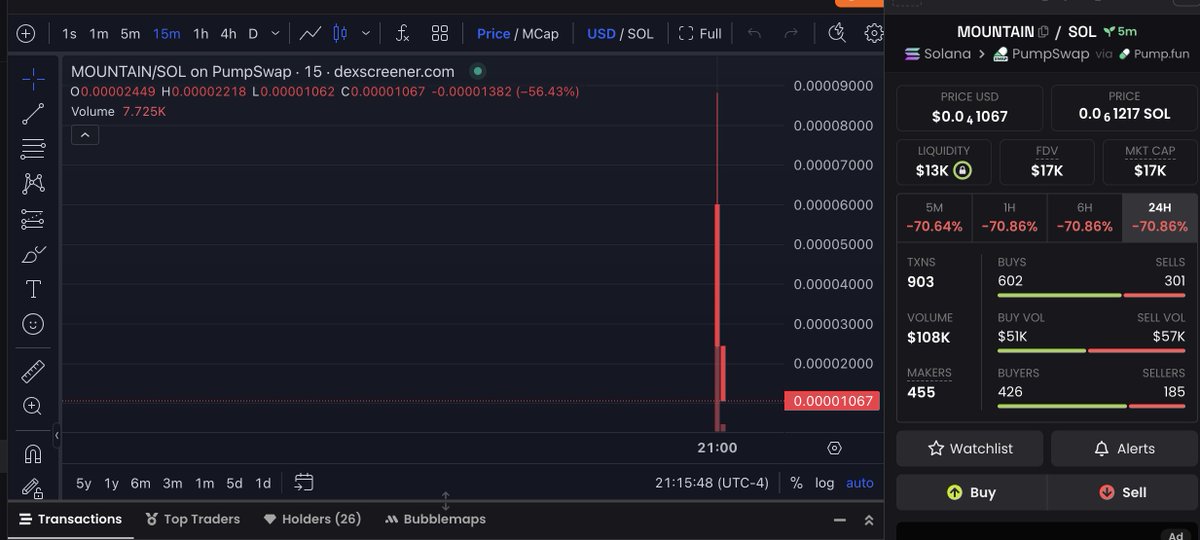This screenshot has width=1200, height=540.
Task: Open the Fibonacci retracement tool
Action: click(x=33, y=148)
